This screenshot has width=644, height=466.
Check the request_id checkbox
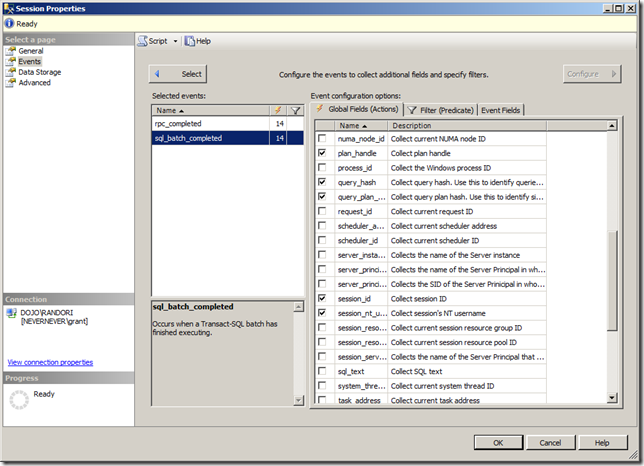coord(322,211)
